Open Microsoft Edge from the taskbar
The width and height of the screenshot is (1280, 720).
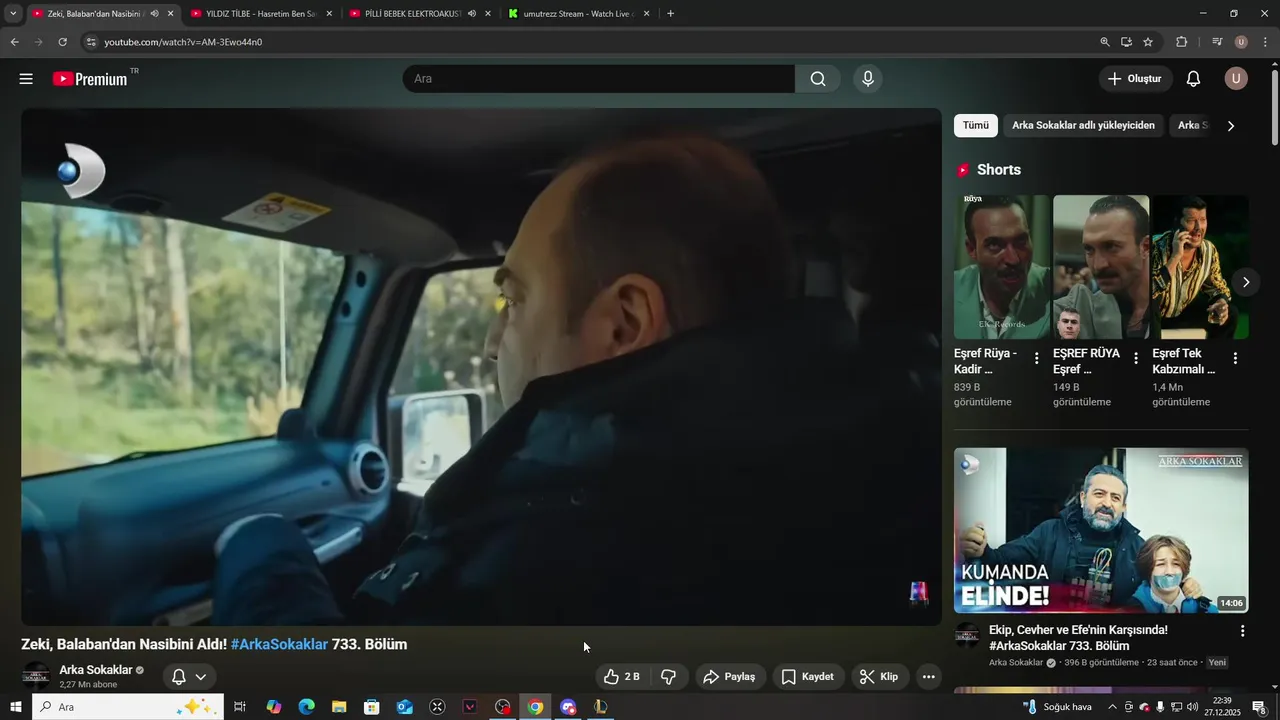[306, 707]
